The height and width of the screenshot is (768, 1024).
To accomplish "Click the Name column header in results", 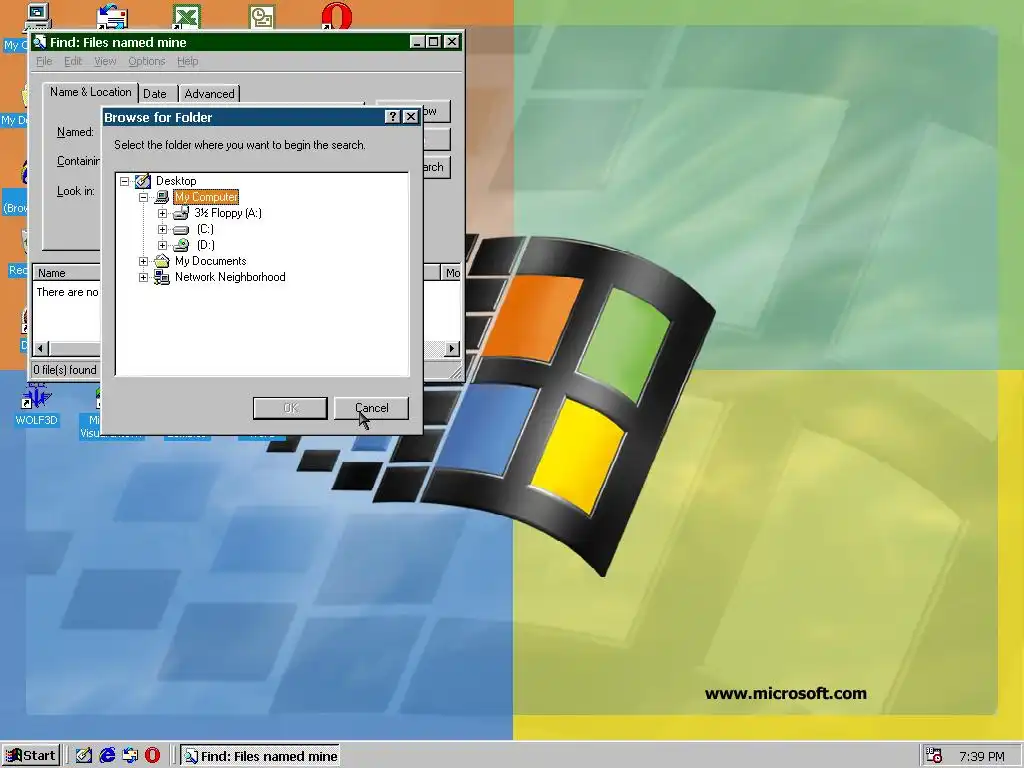I will (67, 273).
